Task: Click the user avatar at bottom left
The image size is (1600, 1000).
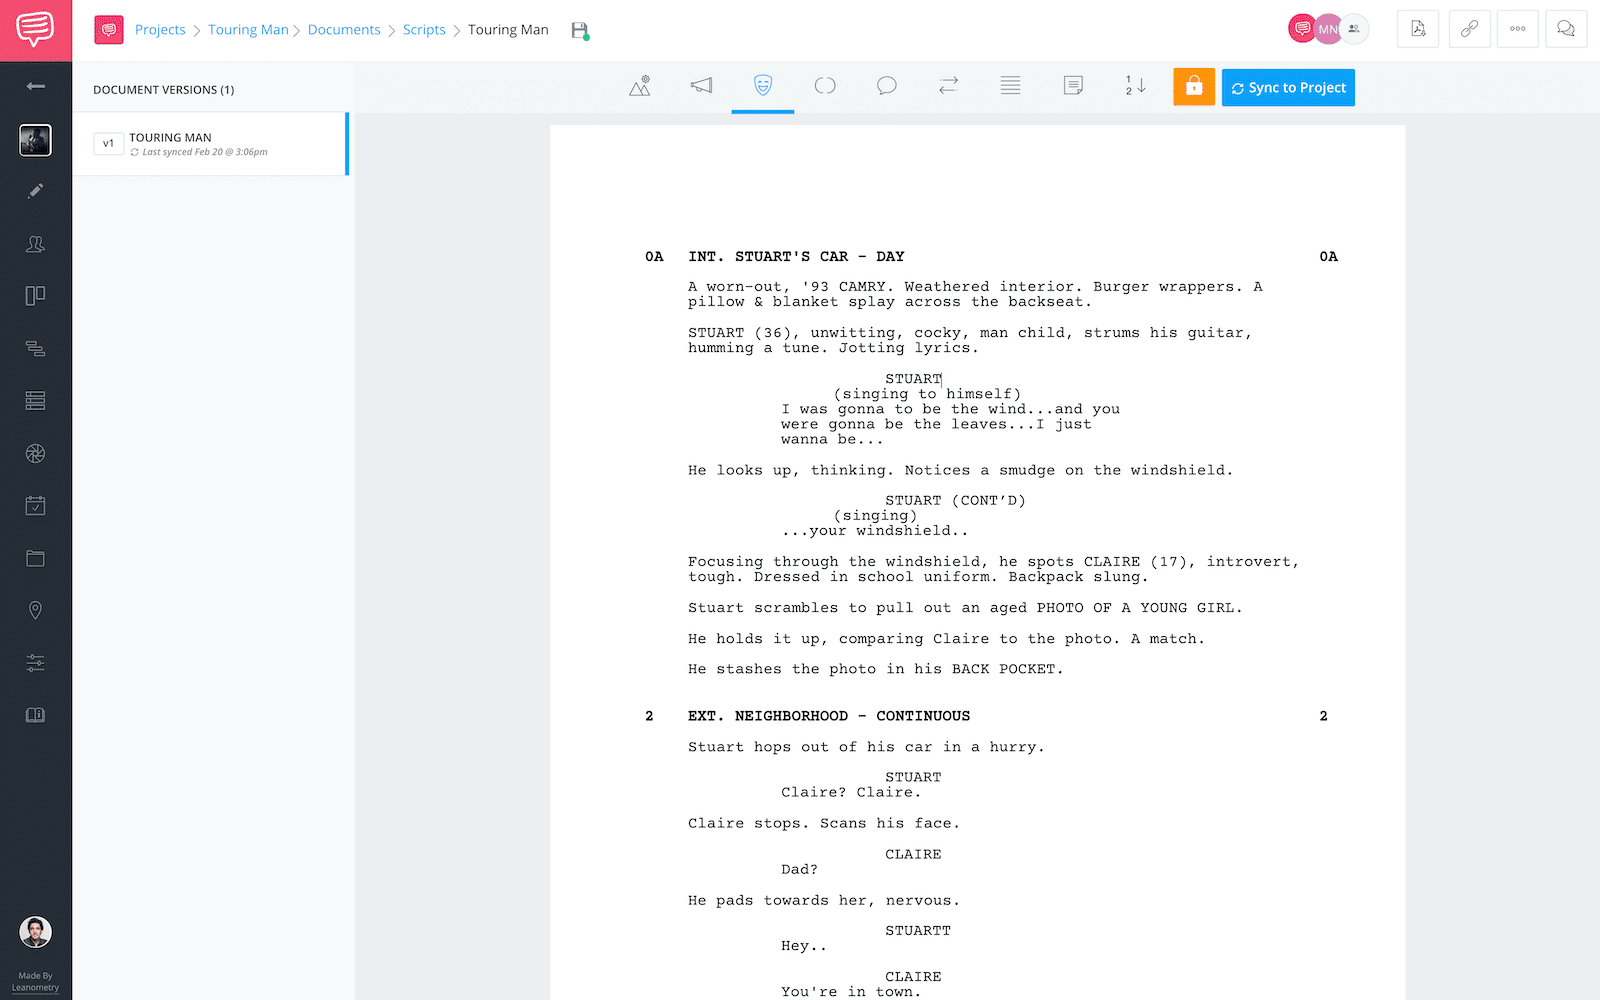Action: (x=36, y=931)
